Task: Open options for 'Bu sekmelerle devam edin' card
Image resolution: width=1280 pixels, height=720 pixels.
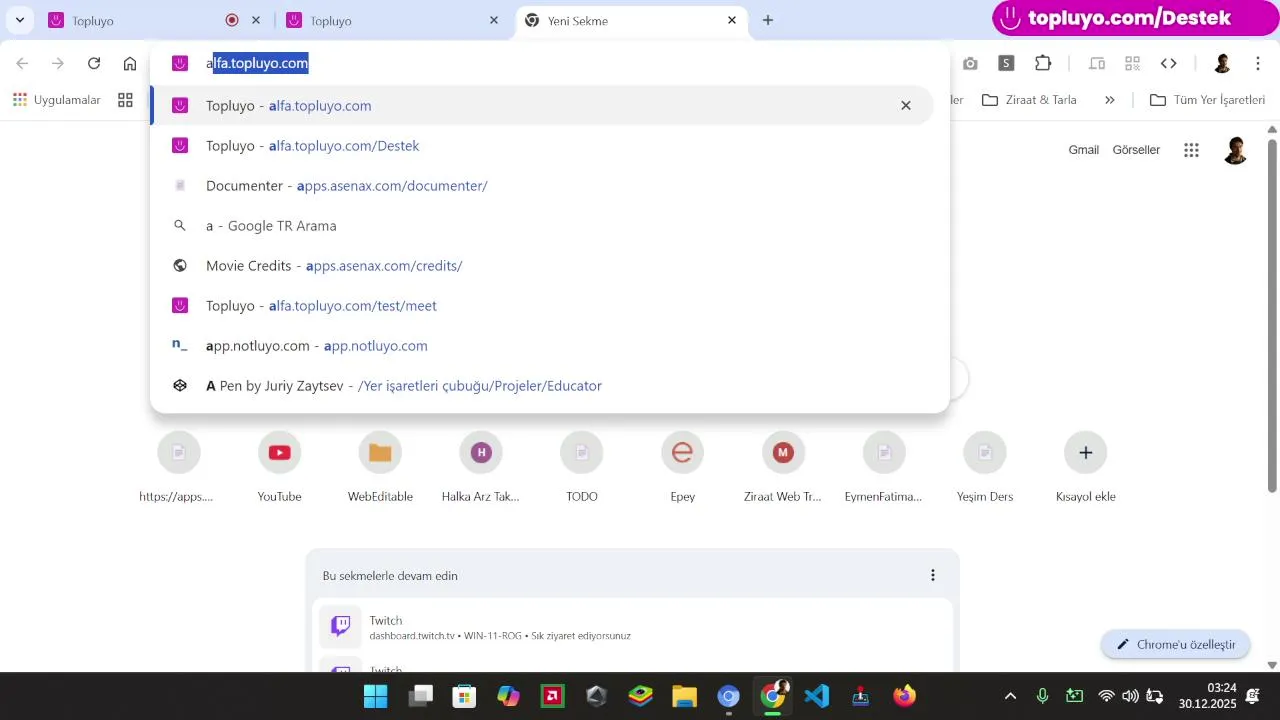Action: click(x=933, y=575)
